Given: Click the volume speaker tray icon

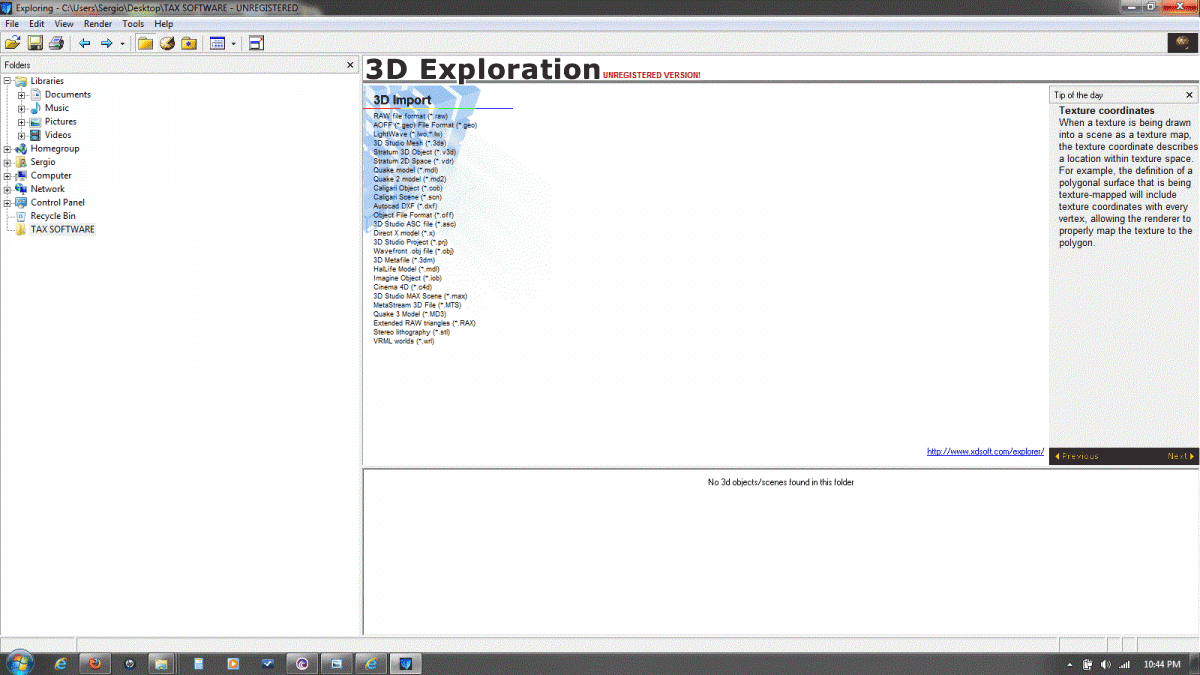Looking at the screenshot, I should tap(1105, 665).
